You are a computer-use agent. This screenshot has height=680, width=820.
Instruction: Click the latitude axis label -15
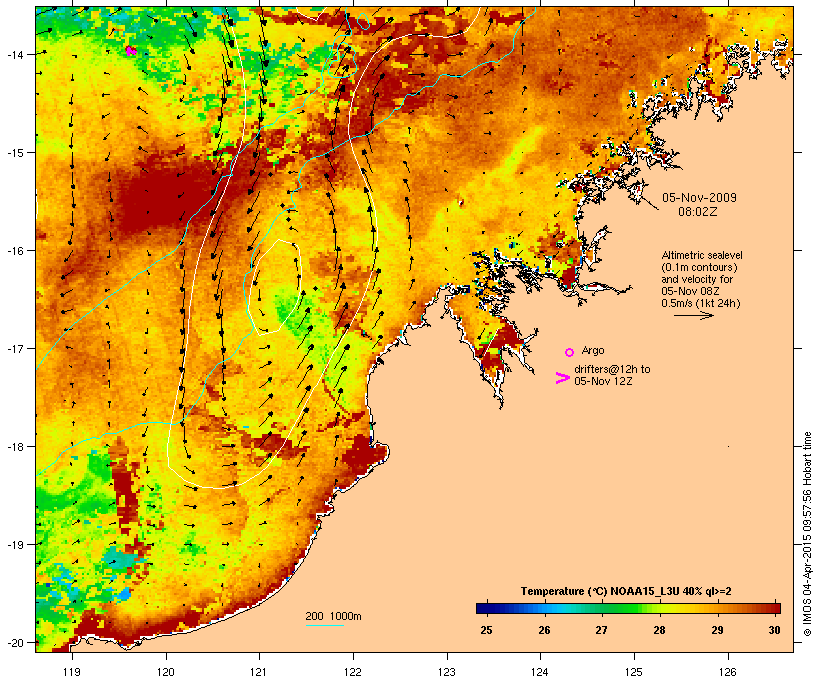click(x=15, y=153)
